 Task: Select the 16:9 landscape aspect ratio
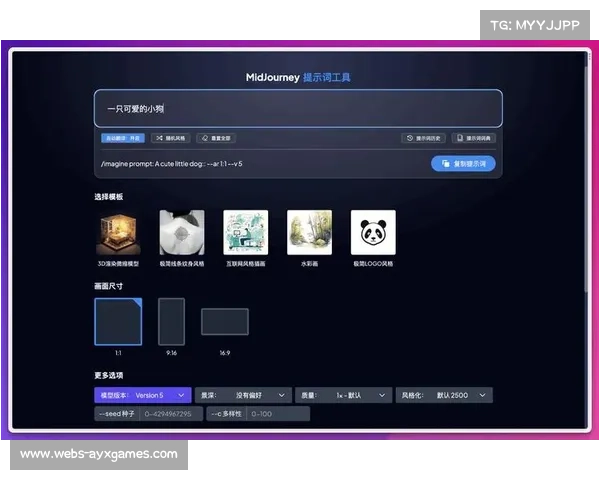click(x=224, y=321)
